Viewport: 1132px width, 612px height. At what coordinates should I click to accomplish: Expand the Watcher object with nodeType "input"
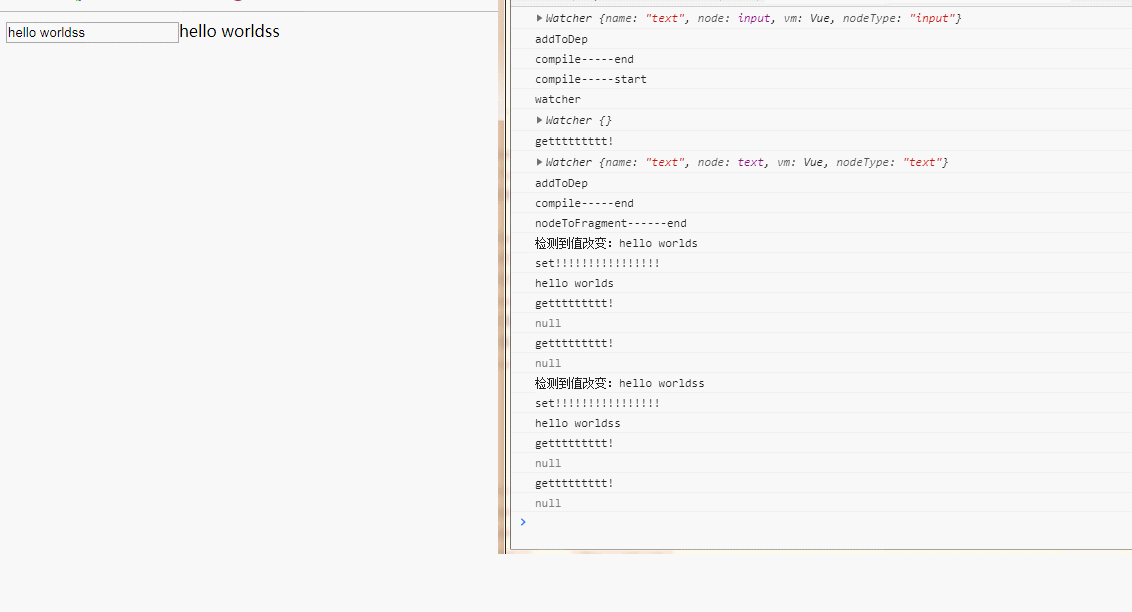click(x=539, y=18)
